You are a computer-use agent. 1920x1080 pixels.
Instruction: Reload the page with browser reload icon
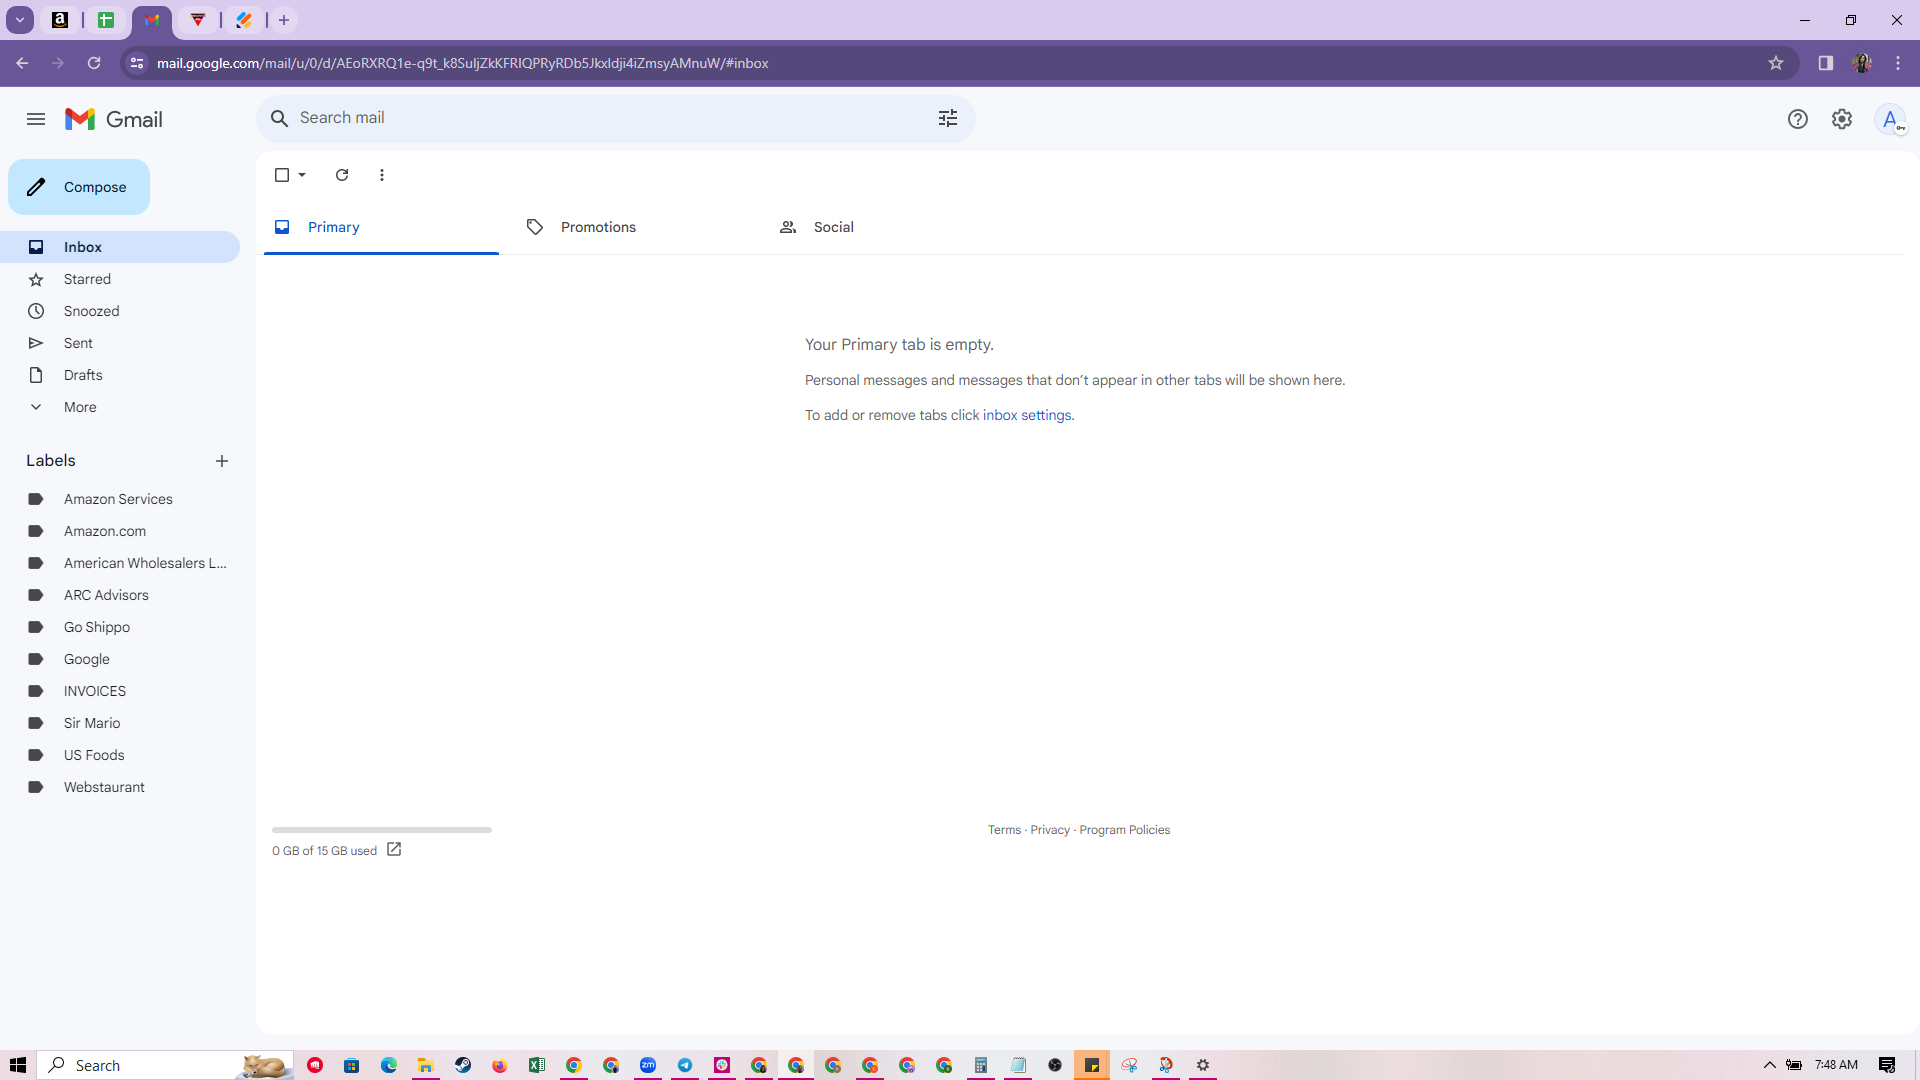(x=94, y=63)
